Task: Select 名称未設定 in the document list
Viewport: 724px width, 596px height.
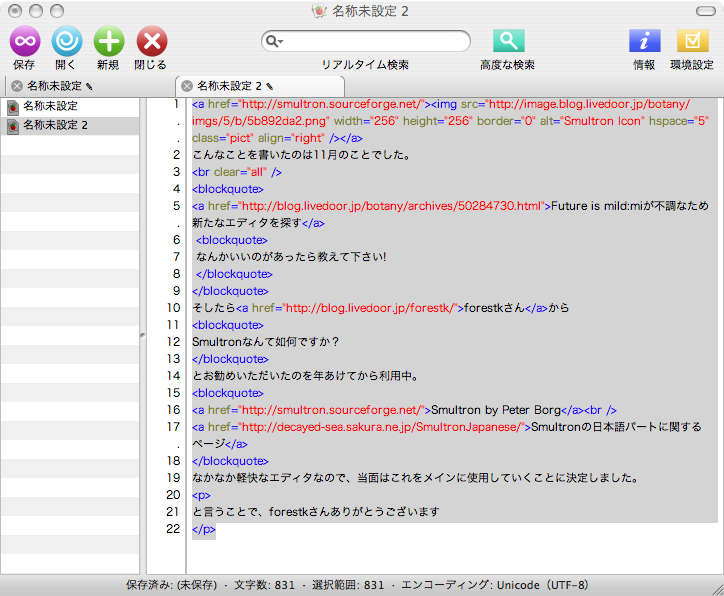Action: (x=50, y=106)
